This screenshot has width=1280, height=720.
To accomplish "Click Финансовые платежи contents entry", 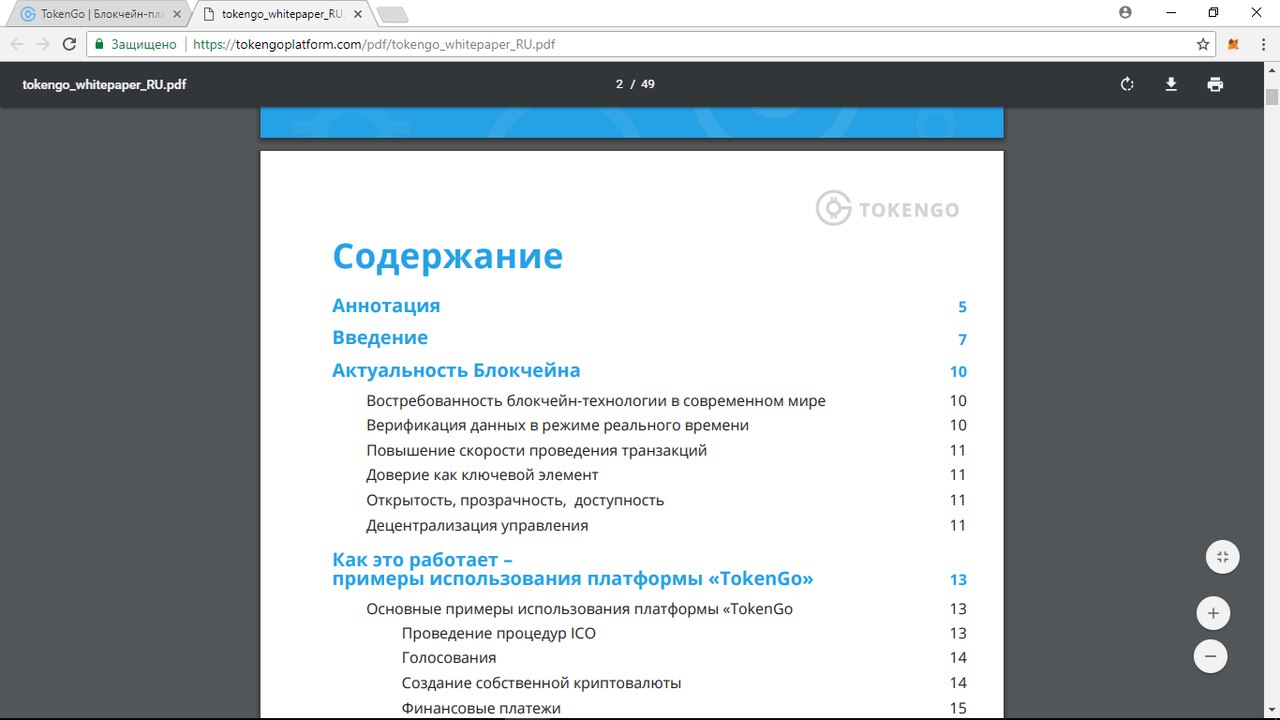I will (x=481, y=708).
